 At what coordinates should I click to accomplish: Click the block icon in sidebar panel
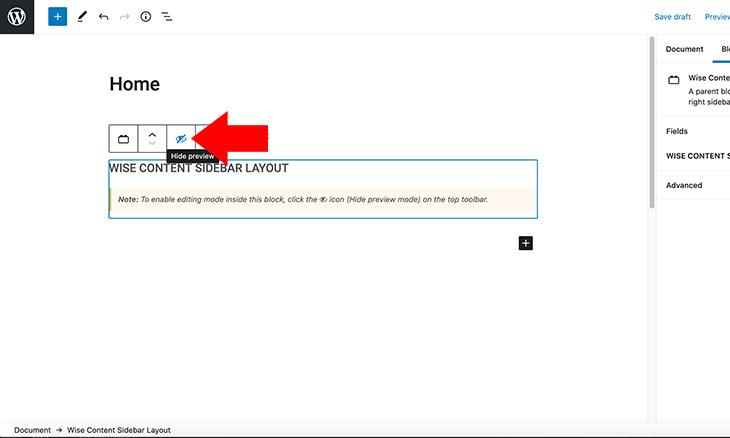tap(674, 80)
